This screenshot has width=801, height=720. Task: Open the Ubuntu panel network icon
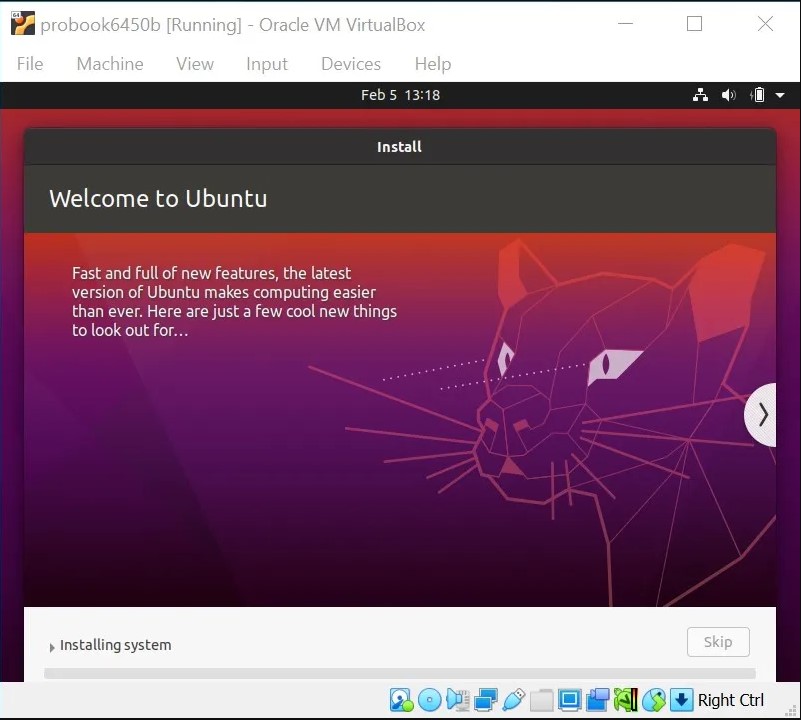pos(700,95)
